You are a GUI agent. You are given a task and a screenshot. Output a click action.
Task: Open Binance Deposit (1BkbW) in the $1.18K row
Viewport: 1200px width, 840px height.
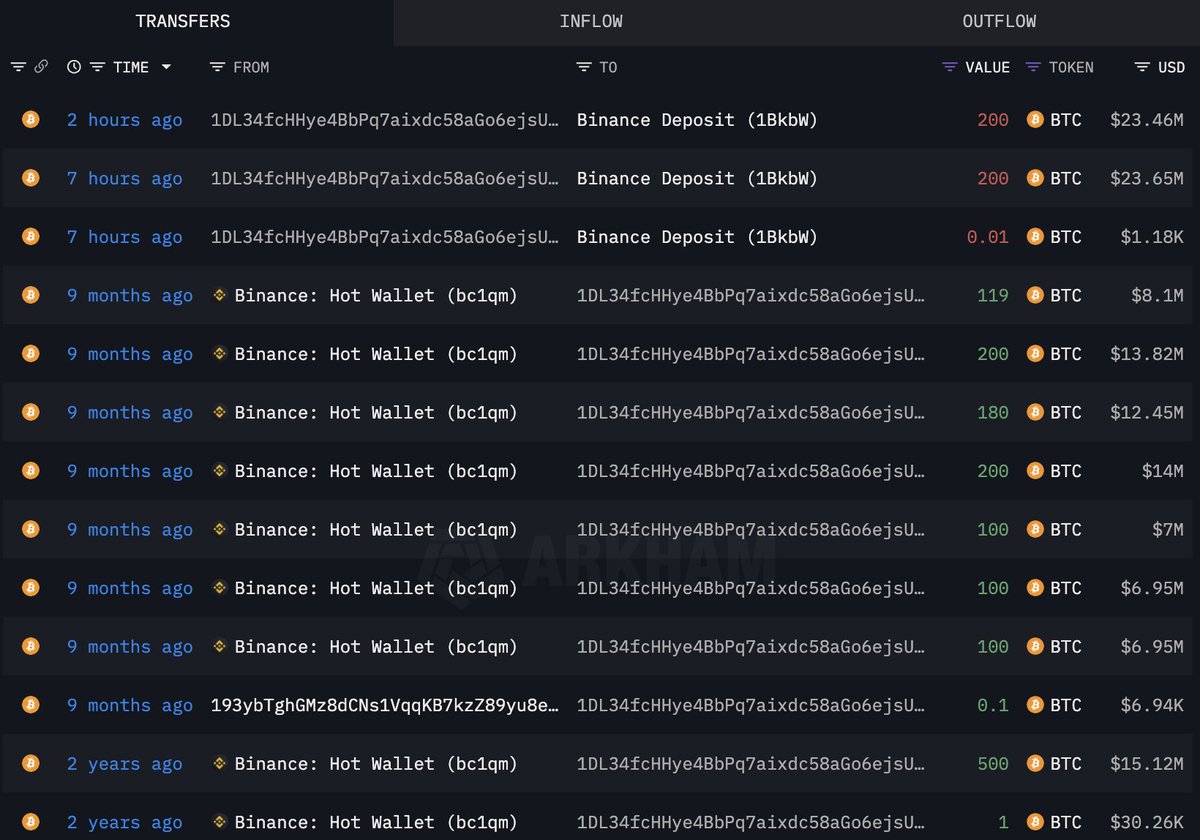pos(697,237)
